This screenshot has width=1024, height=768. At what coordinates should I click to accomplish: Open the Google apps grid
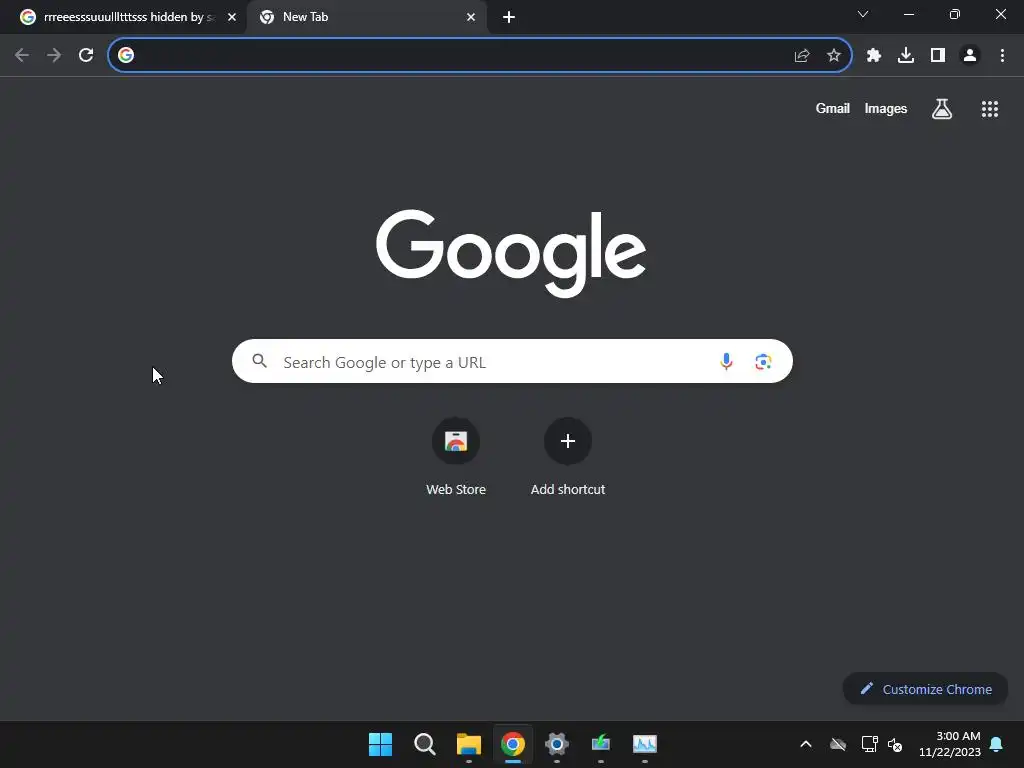[x=990, y=109]
